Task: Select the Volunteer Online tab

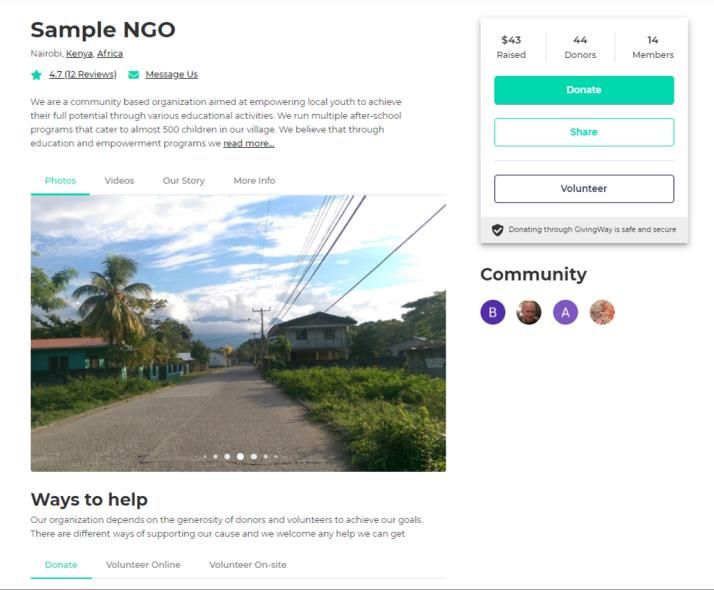Action: [143, 565]
